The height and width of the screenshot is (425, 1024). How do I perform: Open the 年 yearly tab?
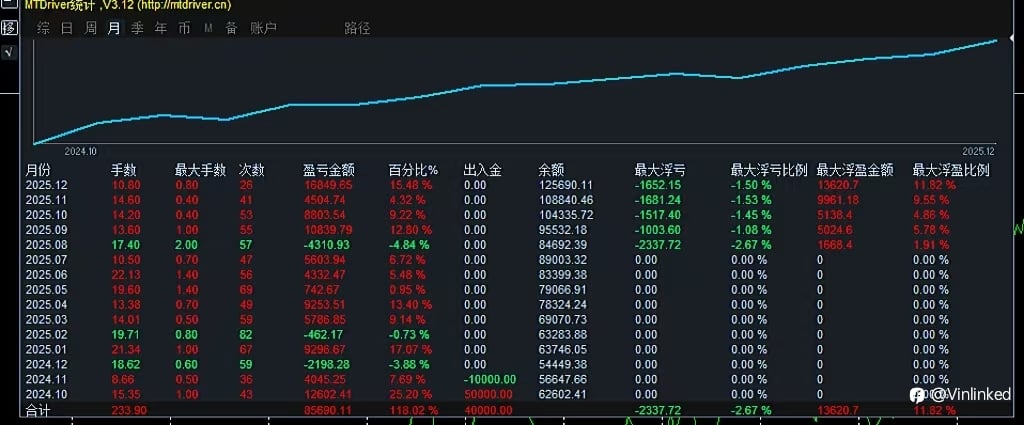click(x=161, y=28)
